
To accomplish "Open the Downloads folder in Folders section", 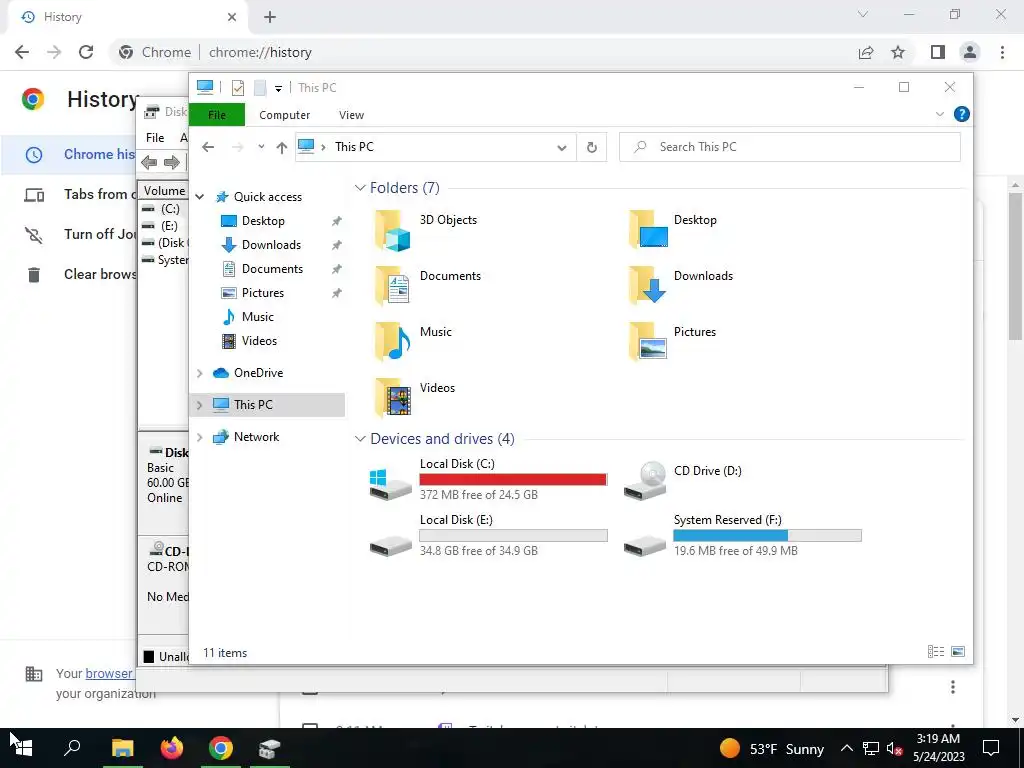I will click(x=648, y=285).
